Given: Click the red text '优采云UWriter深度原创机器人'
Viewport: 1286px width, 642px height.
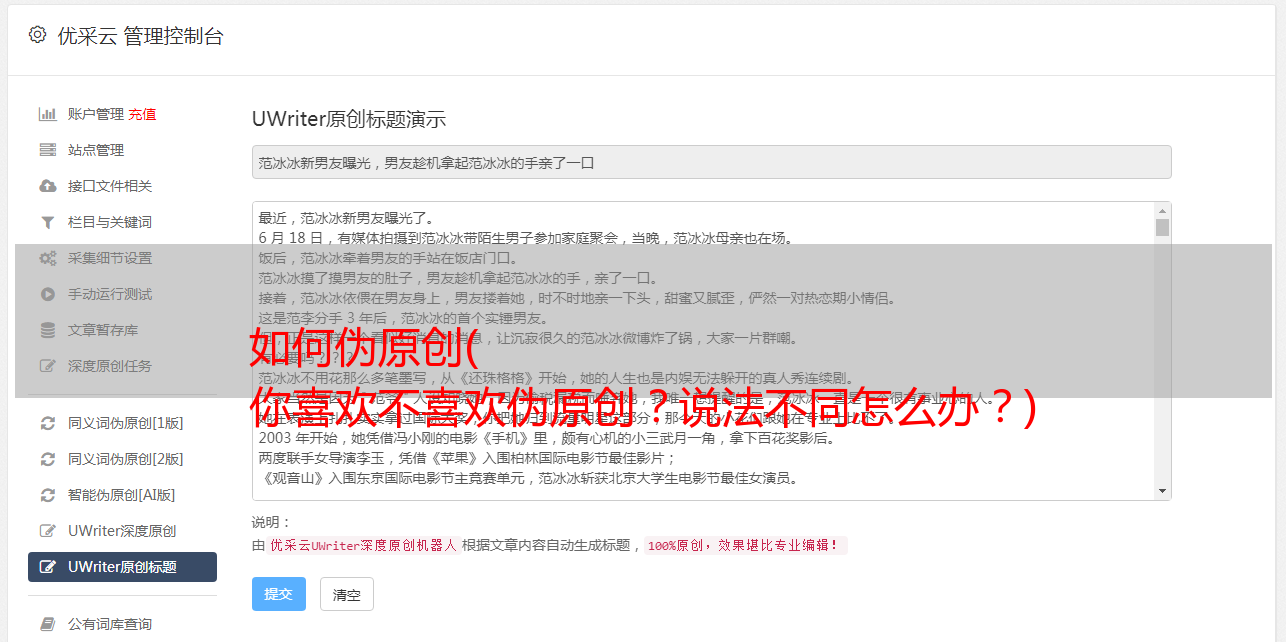Looking at the screenshot, I should 364,546.
